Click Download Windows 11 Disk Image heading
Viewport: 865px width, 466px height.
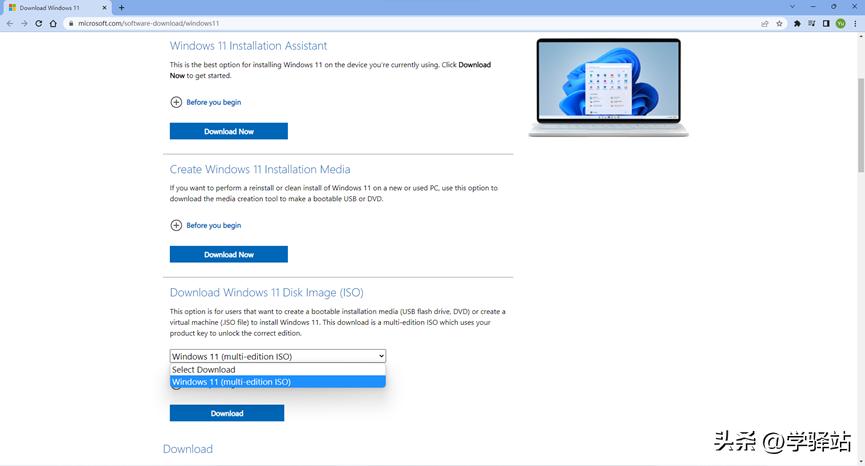[x=266, y=292]
